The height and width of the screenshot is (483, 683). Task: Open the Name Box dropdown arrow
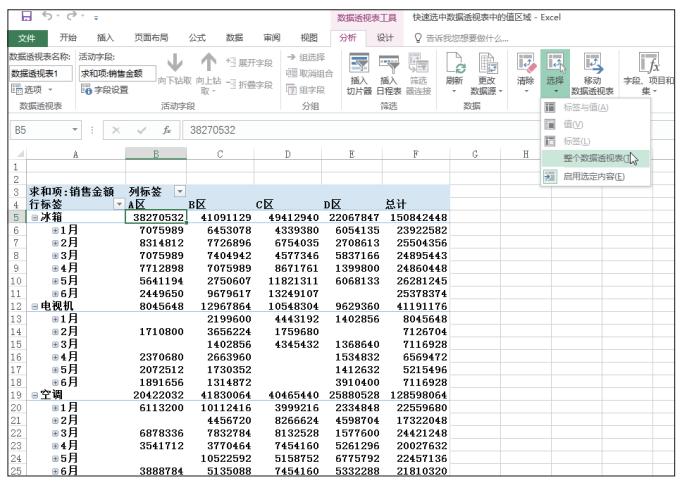(75, 130)
